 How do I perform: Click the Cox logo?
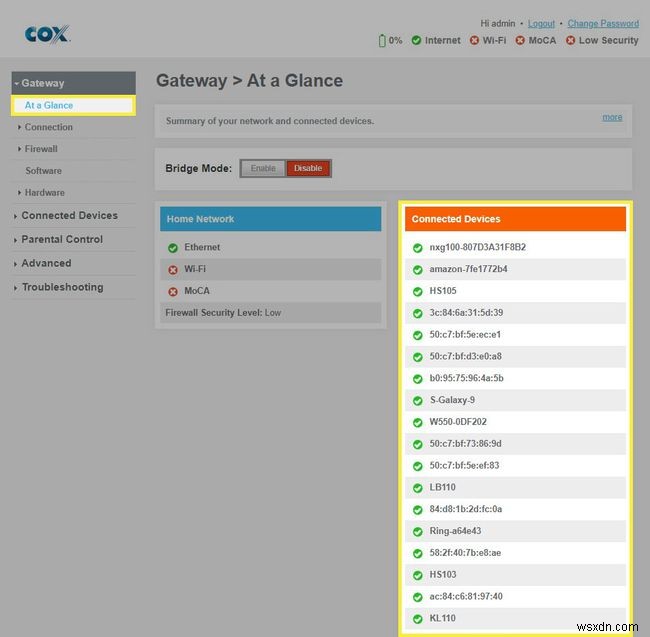pyautogui.click(x=47, y=34)
